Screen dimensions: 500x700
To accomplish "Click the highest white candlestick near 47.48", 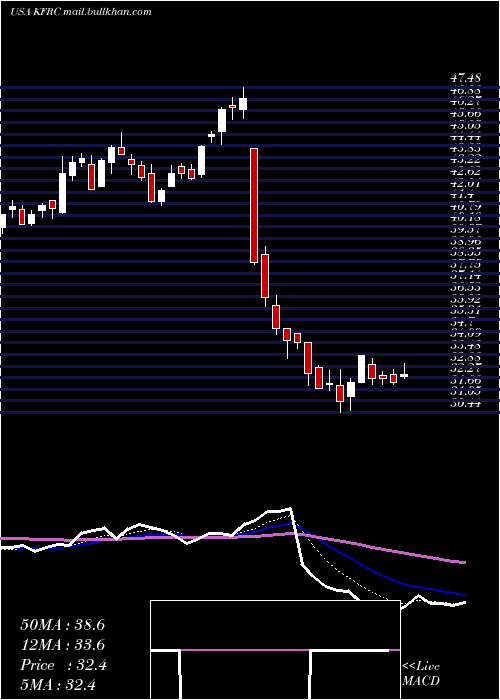I will (243, 103).
